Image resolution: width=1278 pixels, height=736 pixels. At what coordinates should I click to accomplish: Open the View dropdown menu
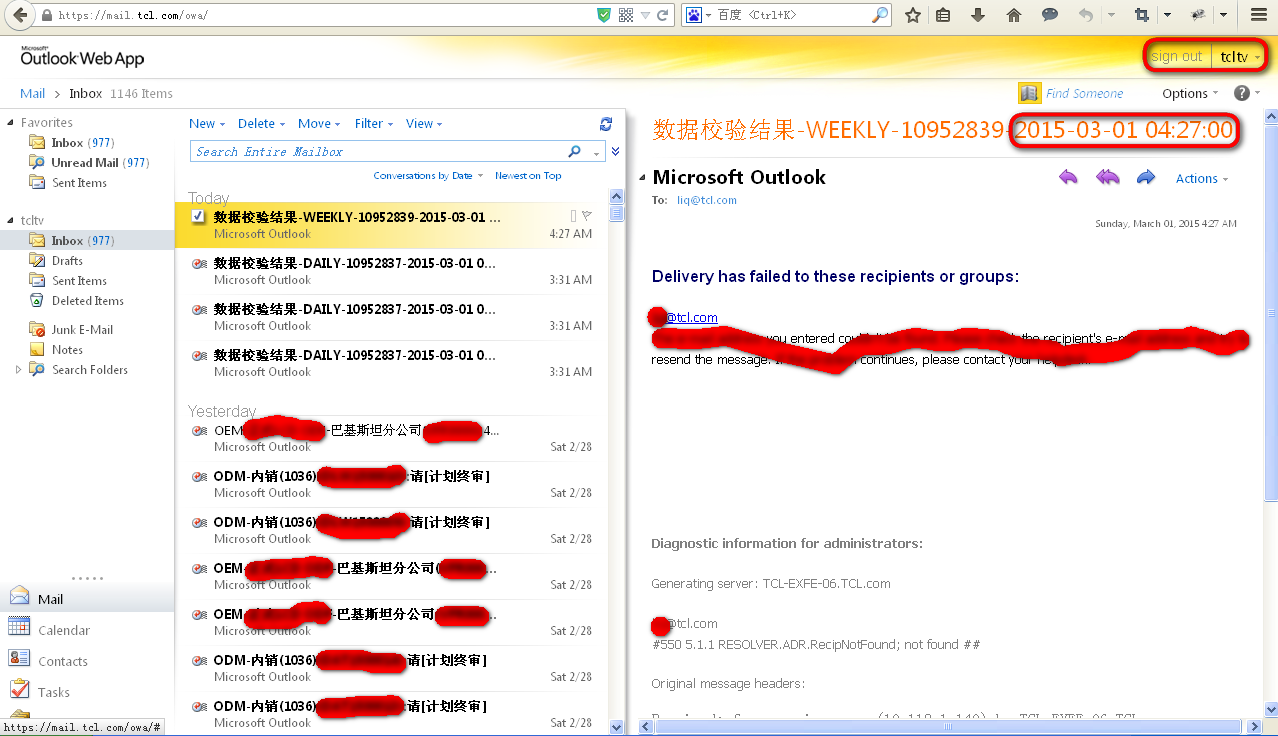click(x=424, y=124)
